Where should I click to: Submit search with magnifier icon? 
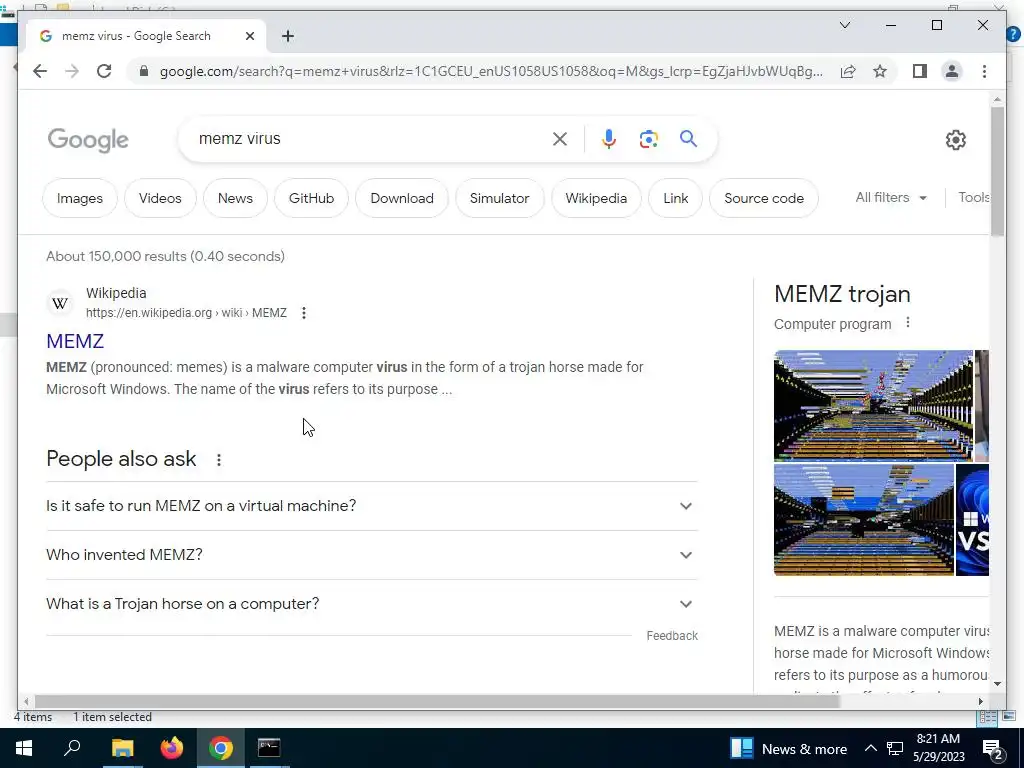[688, 138]
